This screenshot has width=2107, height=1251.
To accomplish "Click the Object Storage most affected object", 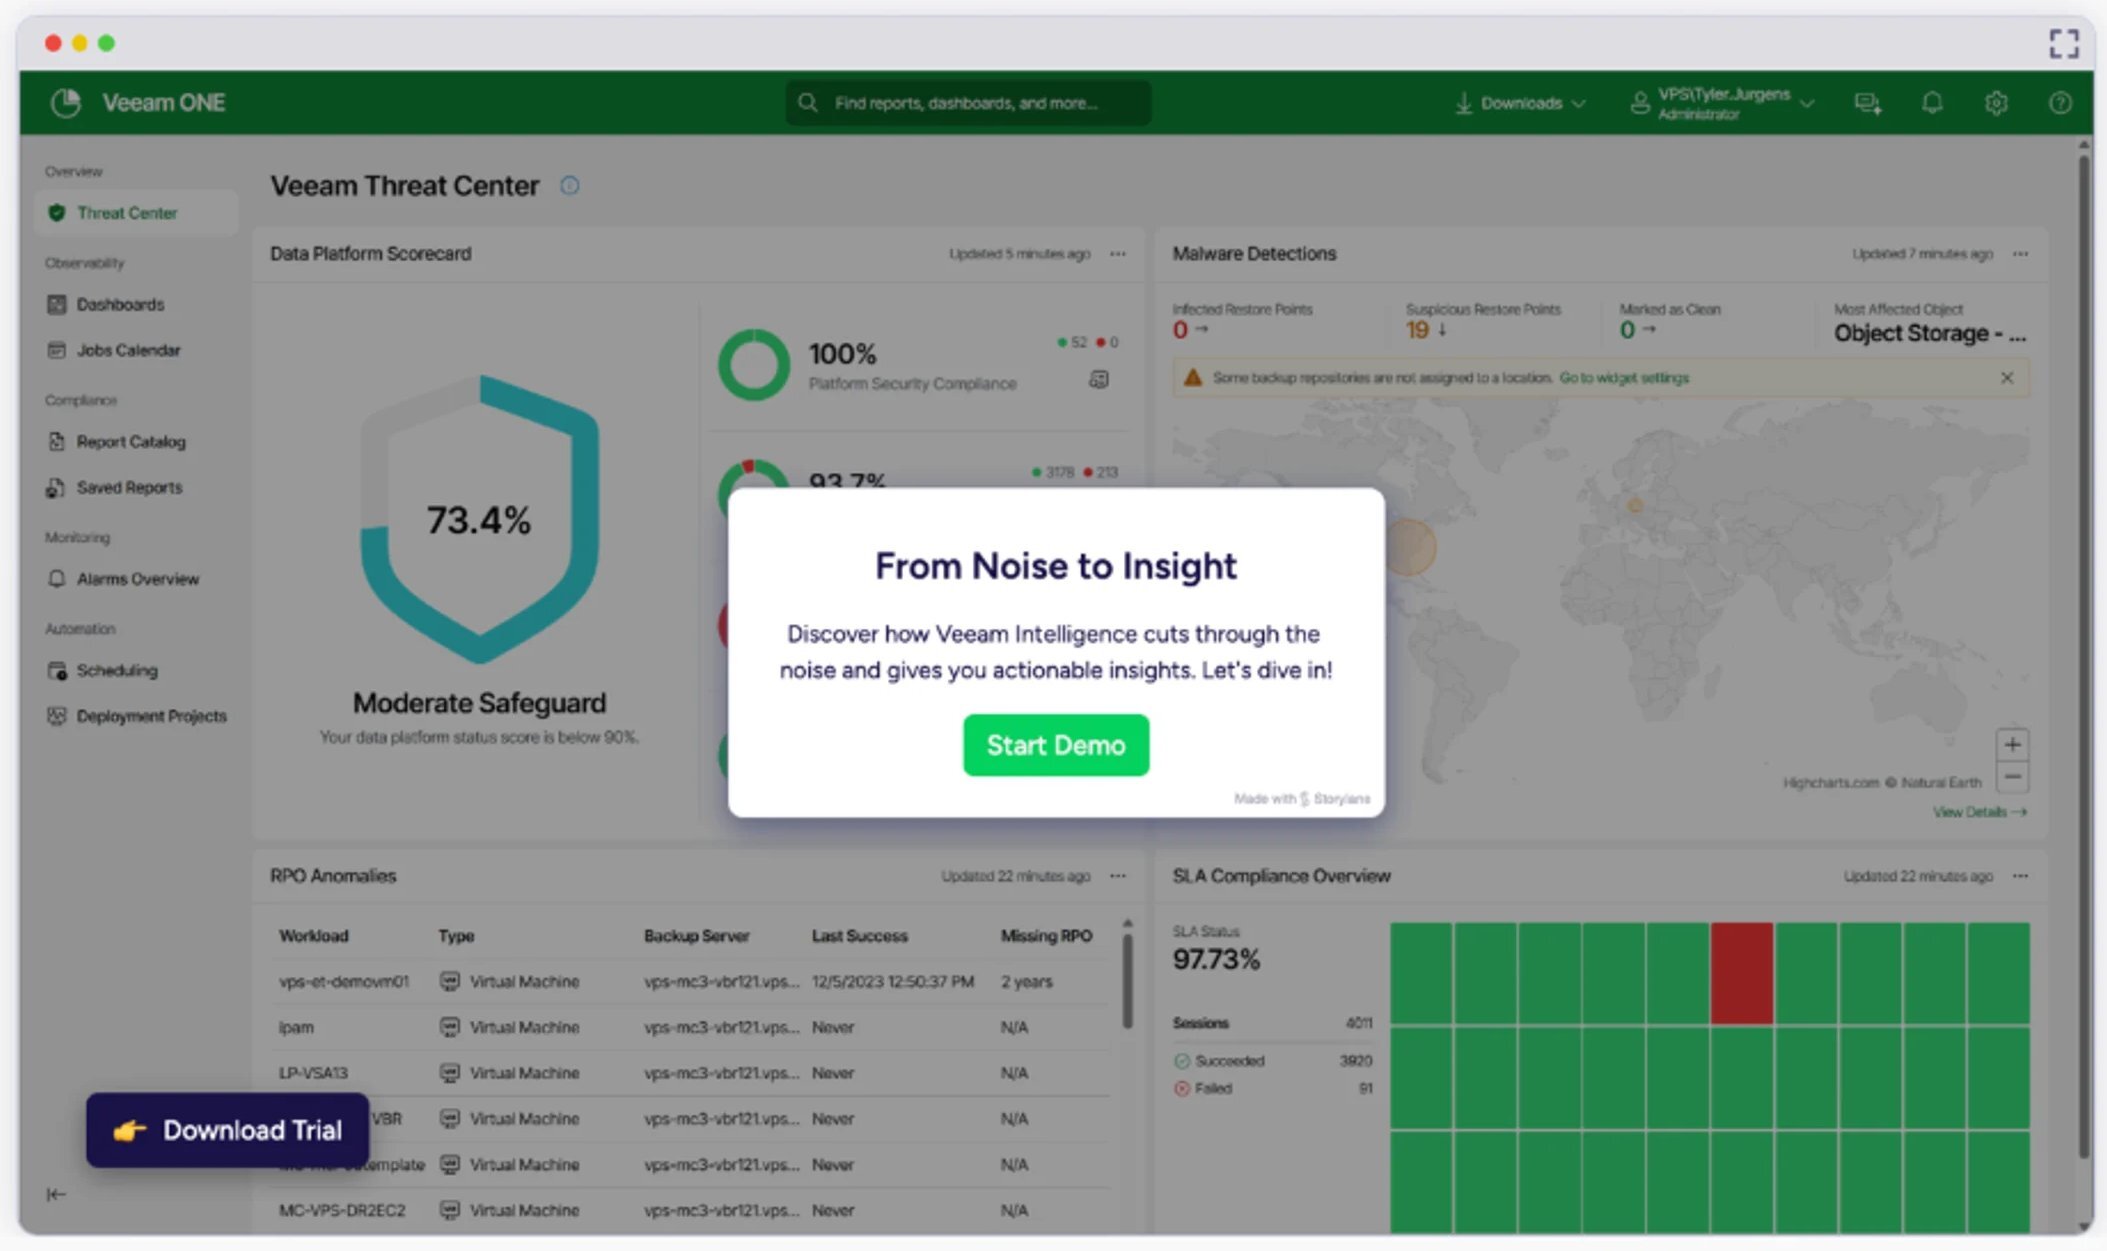I will 1930,334.
